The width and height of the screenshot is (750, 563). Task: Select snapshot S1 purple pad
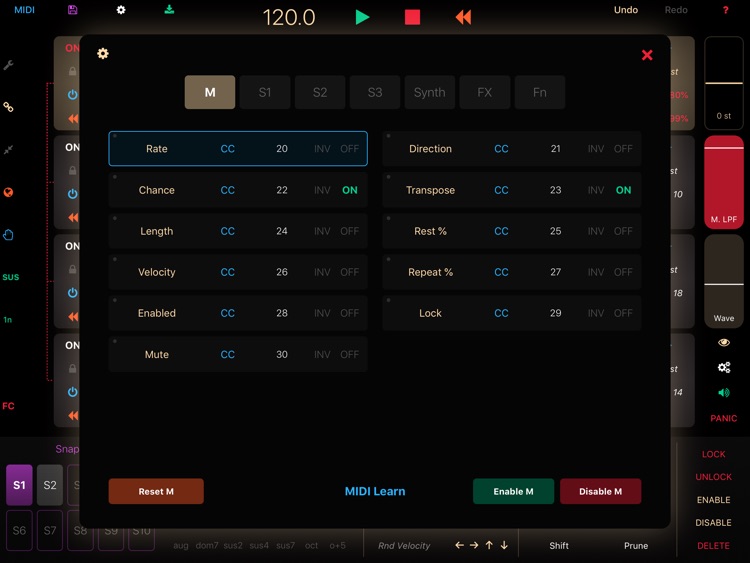coord(19,485)
